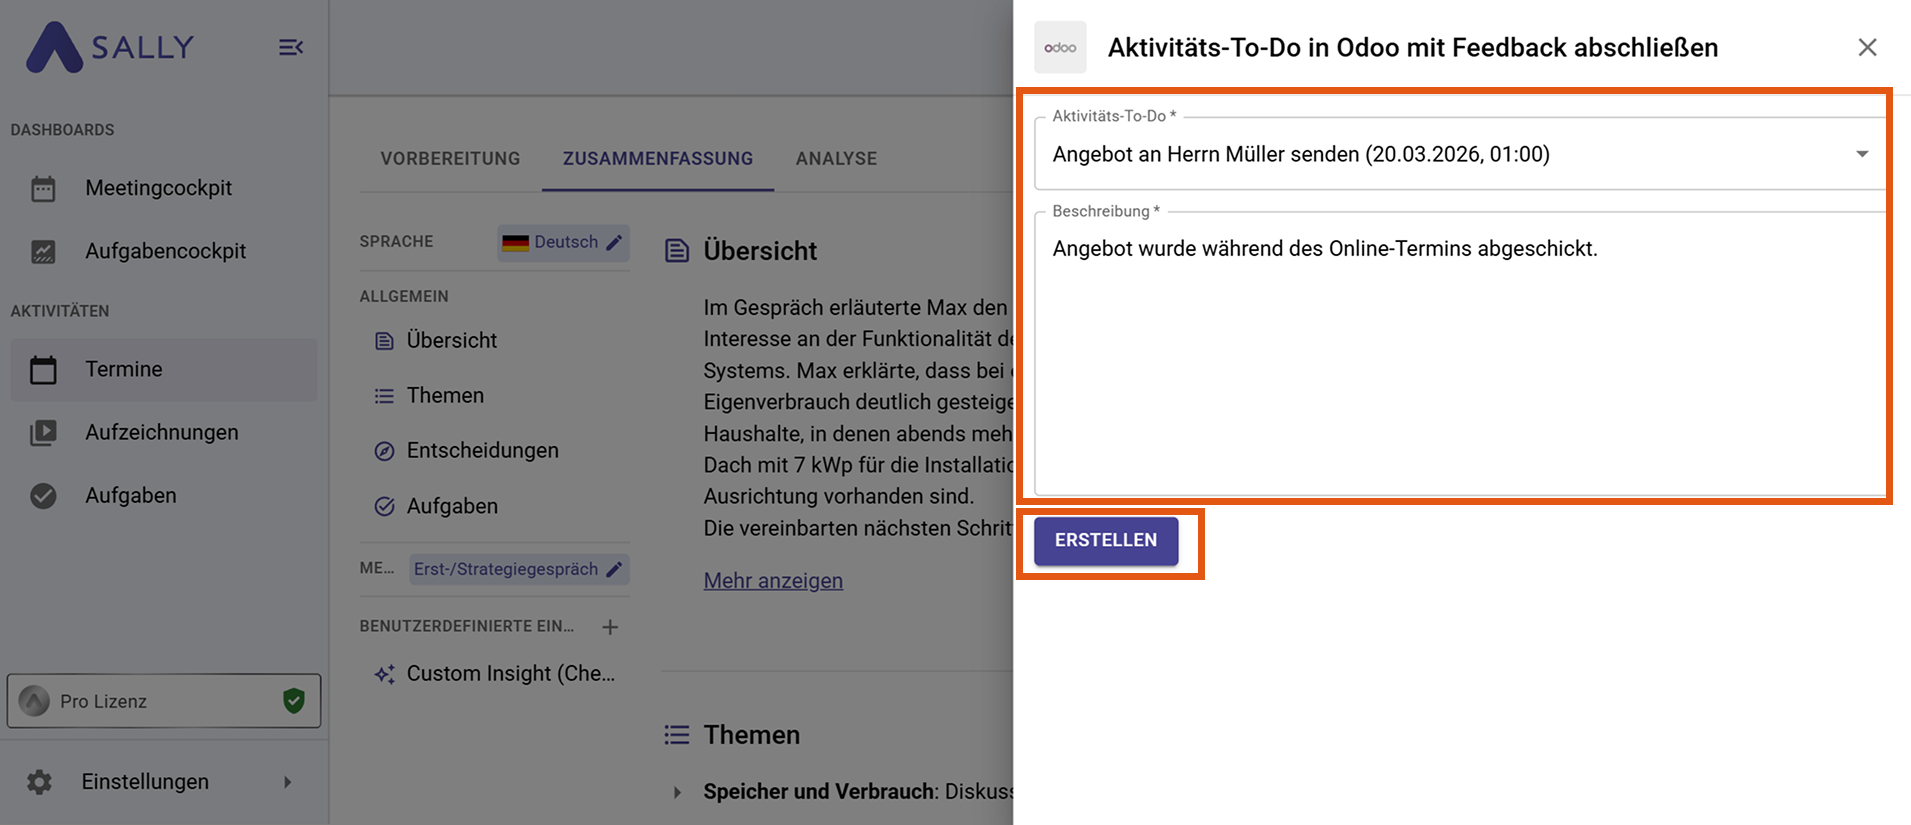Viewport: 1911px width, 825px height.
Task: Click the Mehr anzeigen link
Action: (x=773, y=581)
